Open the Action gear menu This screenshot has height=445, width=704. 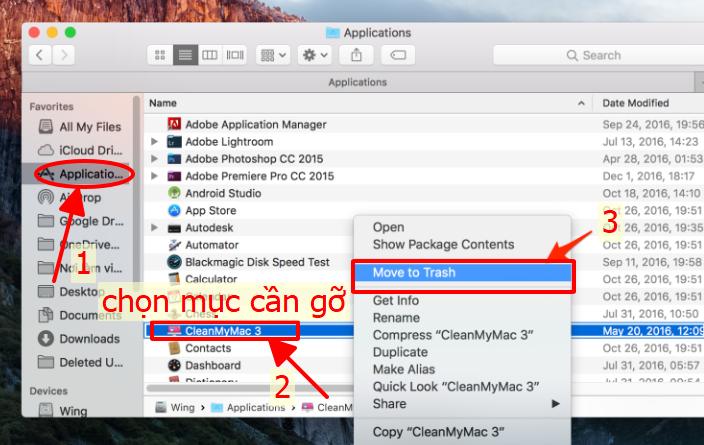[315, 55]
